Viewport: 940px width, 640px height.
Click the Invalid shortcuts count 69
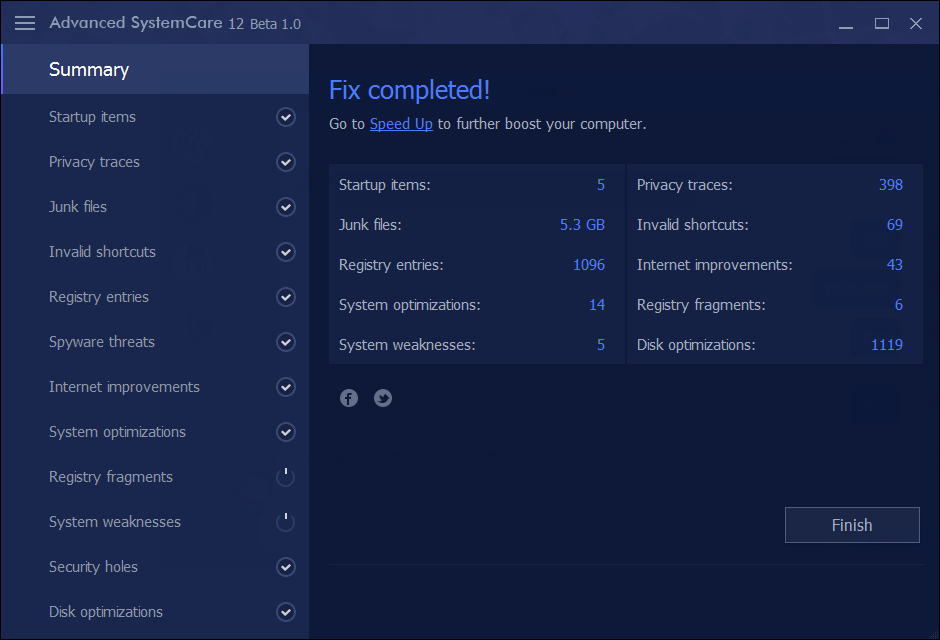point(894,225)
